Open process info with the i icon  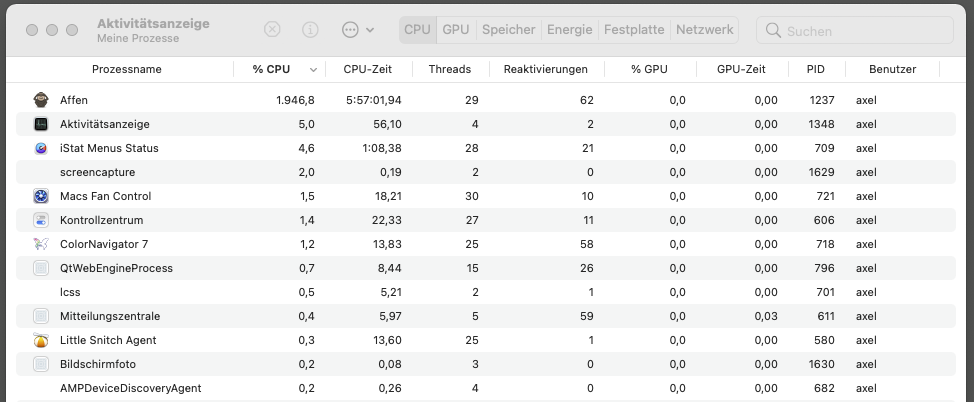click(x=310, y=29)
